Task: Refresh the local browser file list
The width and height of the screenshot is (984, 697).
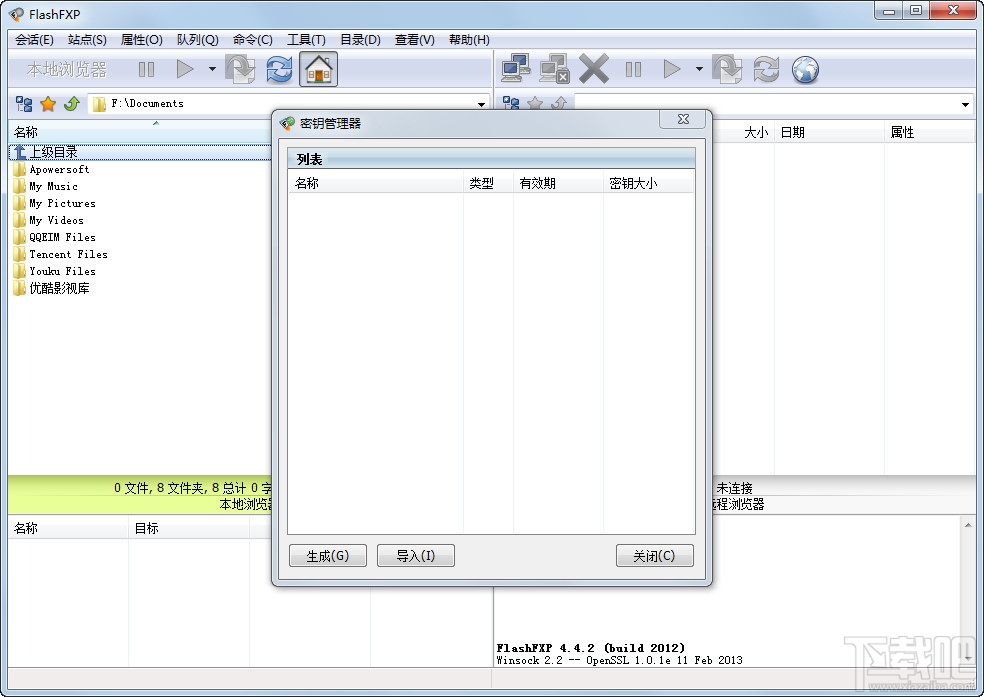Action: [x=278, y=69]
